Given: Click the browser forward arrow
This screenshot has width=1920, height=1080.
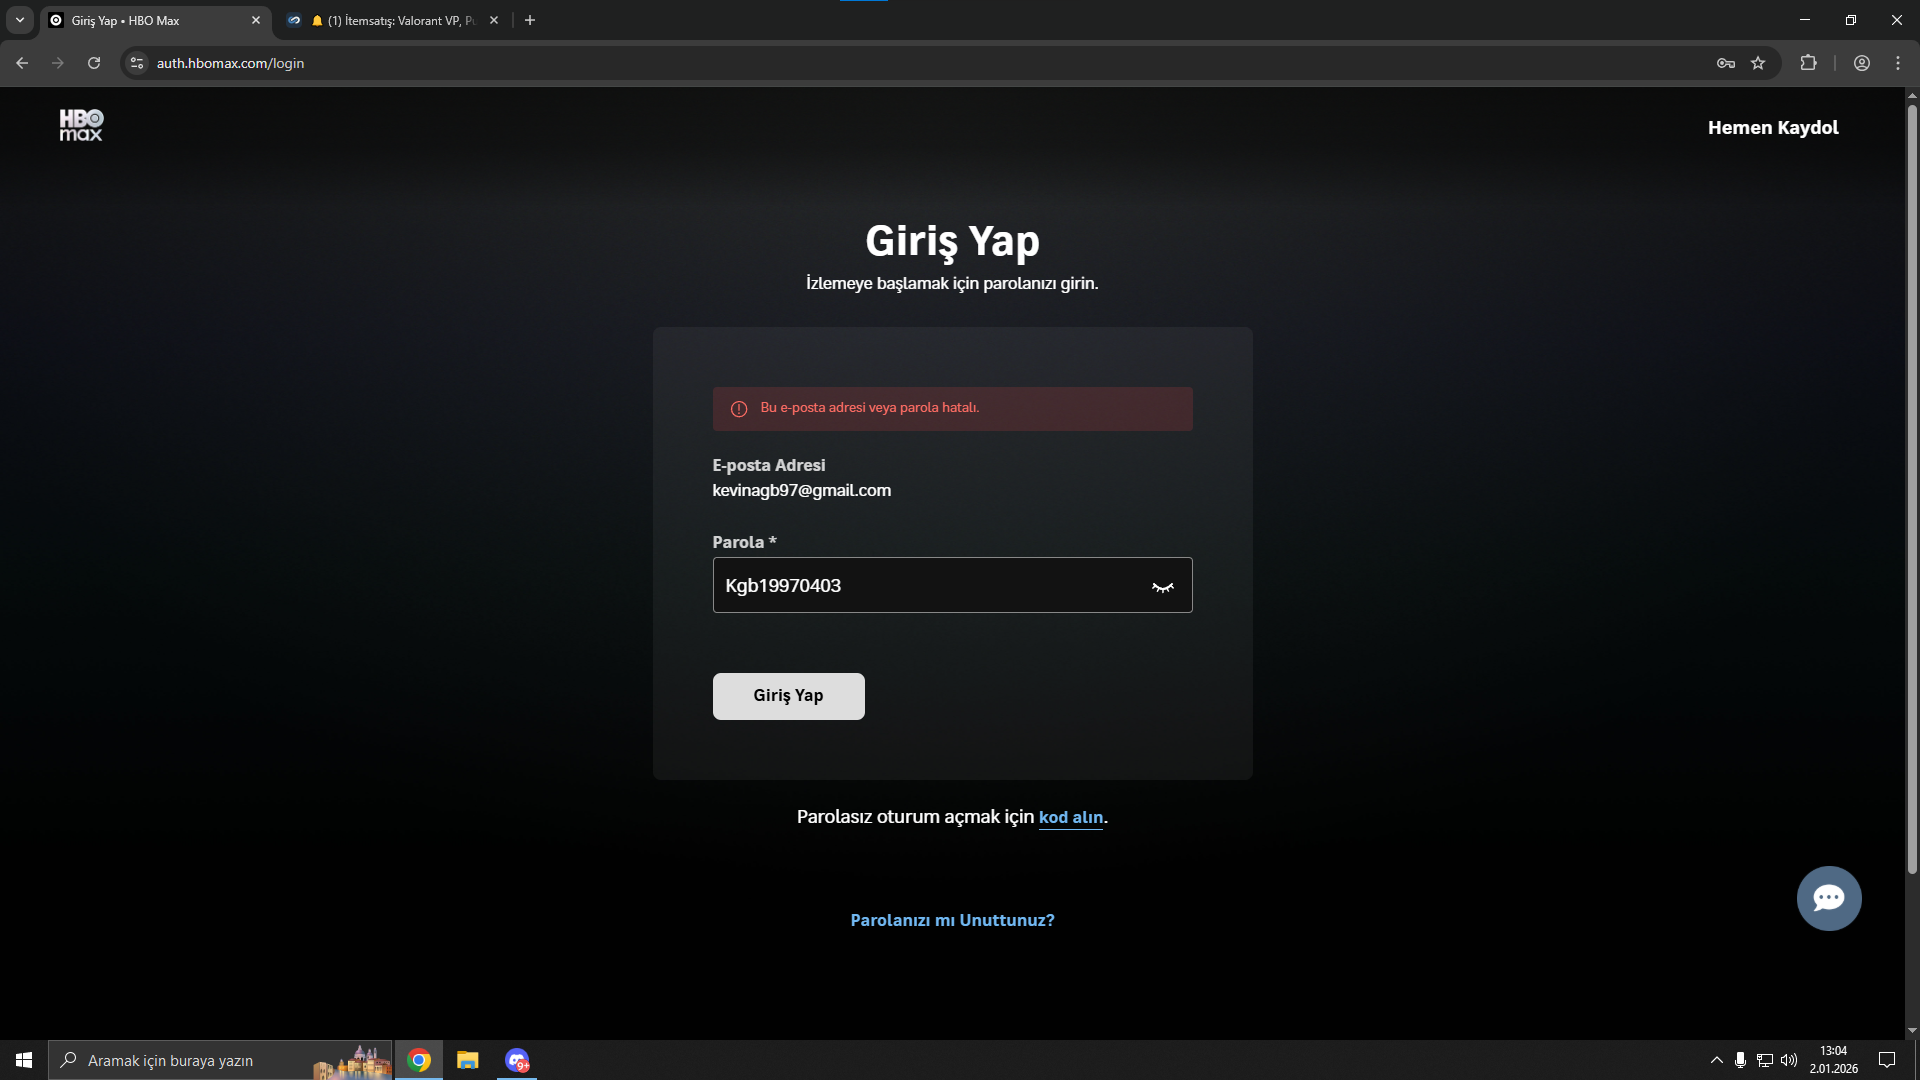Looking at the screenshot, I should [58, 63].
